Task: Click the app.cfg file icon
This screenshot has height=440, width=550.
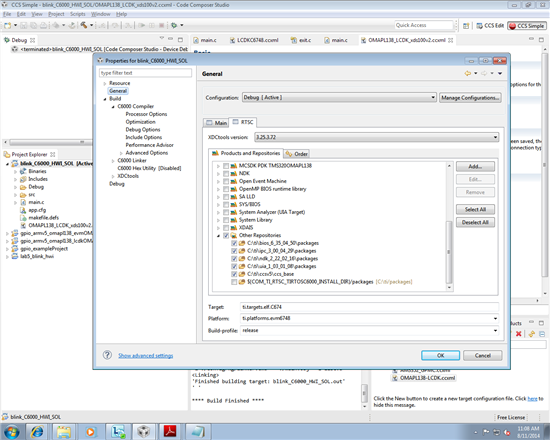Action: pyautogui.click(x=23, y=210)
